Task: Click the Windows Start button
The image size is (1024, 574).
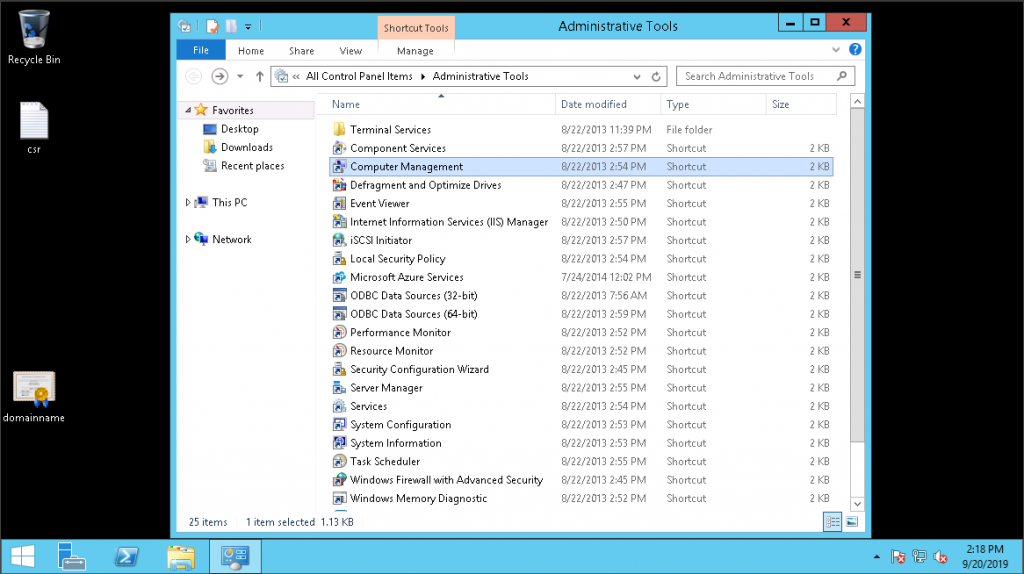Action: pyautogui.click(x=23, y=556)
